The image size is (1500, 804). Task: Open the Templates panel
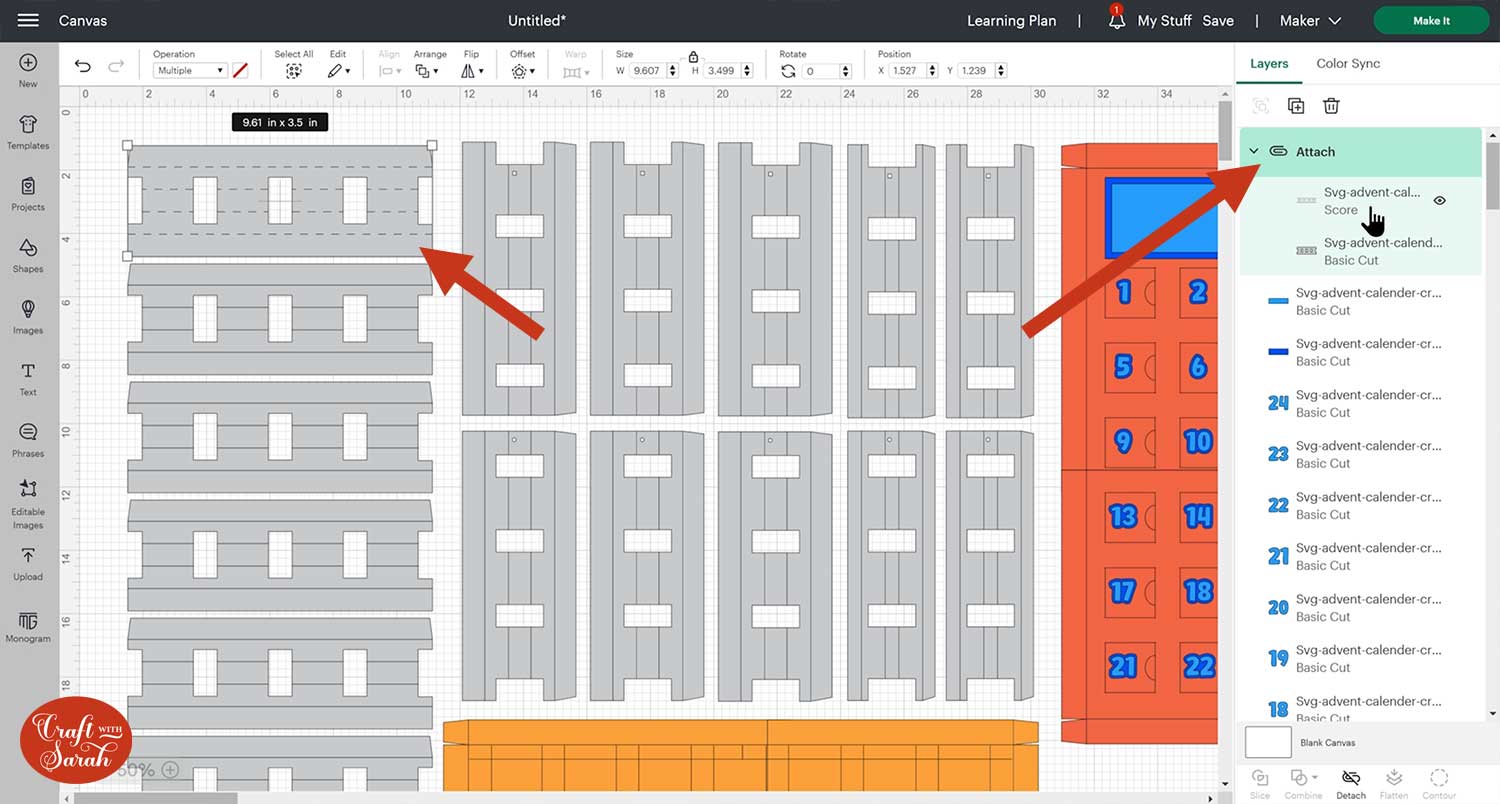28,132
